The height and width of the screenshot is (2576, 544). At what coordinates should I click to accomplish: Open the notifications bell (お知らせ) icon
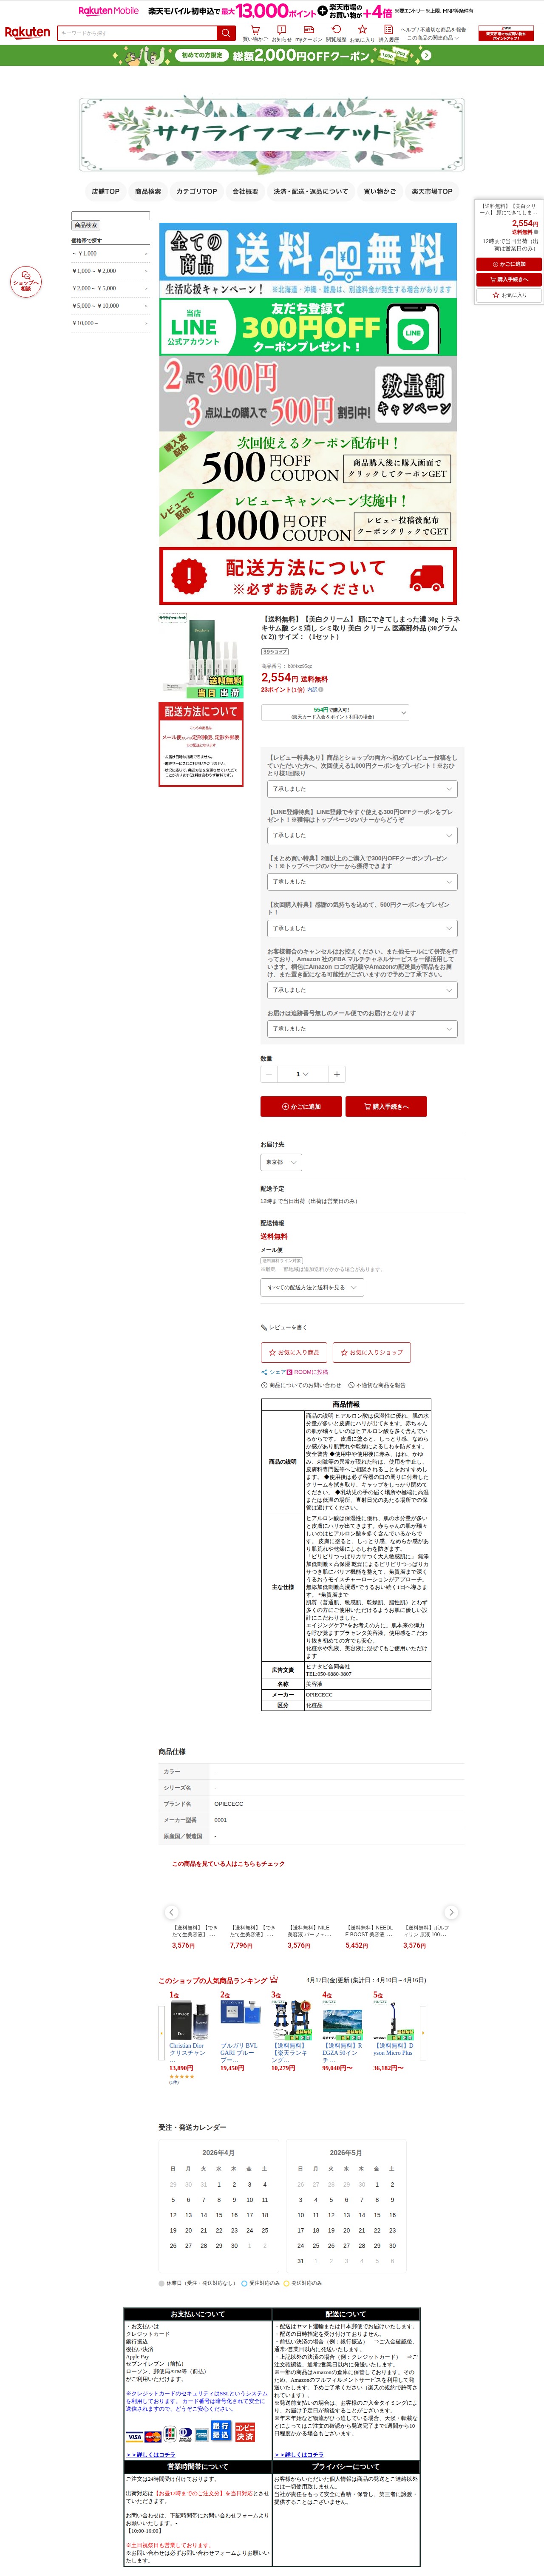coord(282,33)
